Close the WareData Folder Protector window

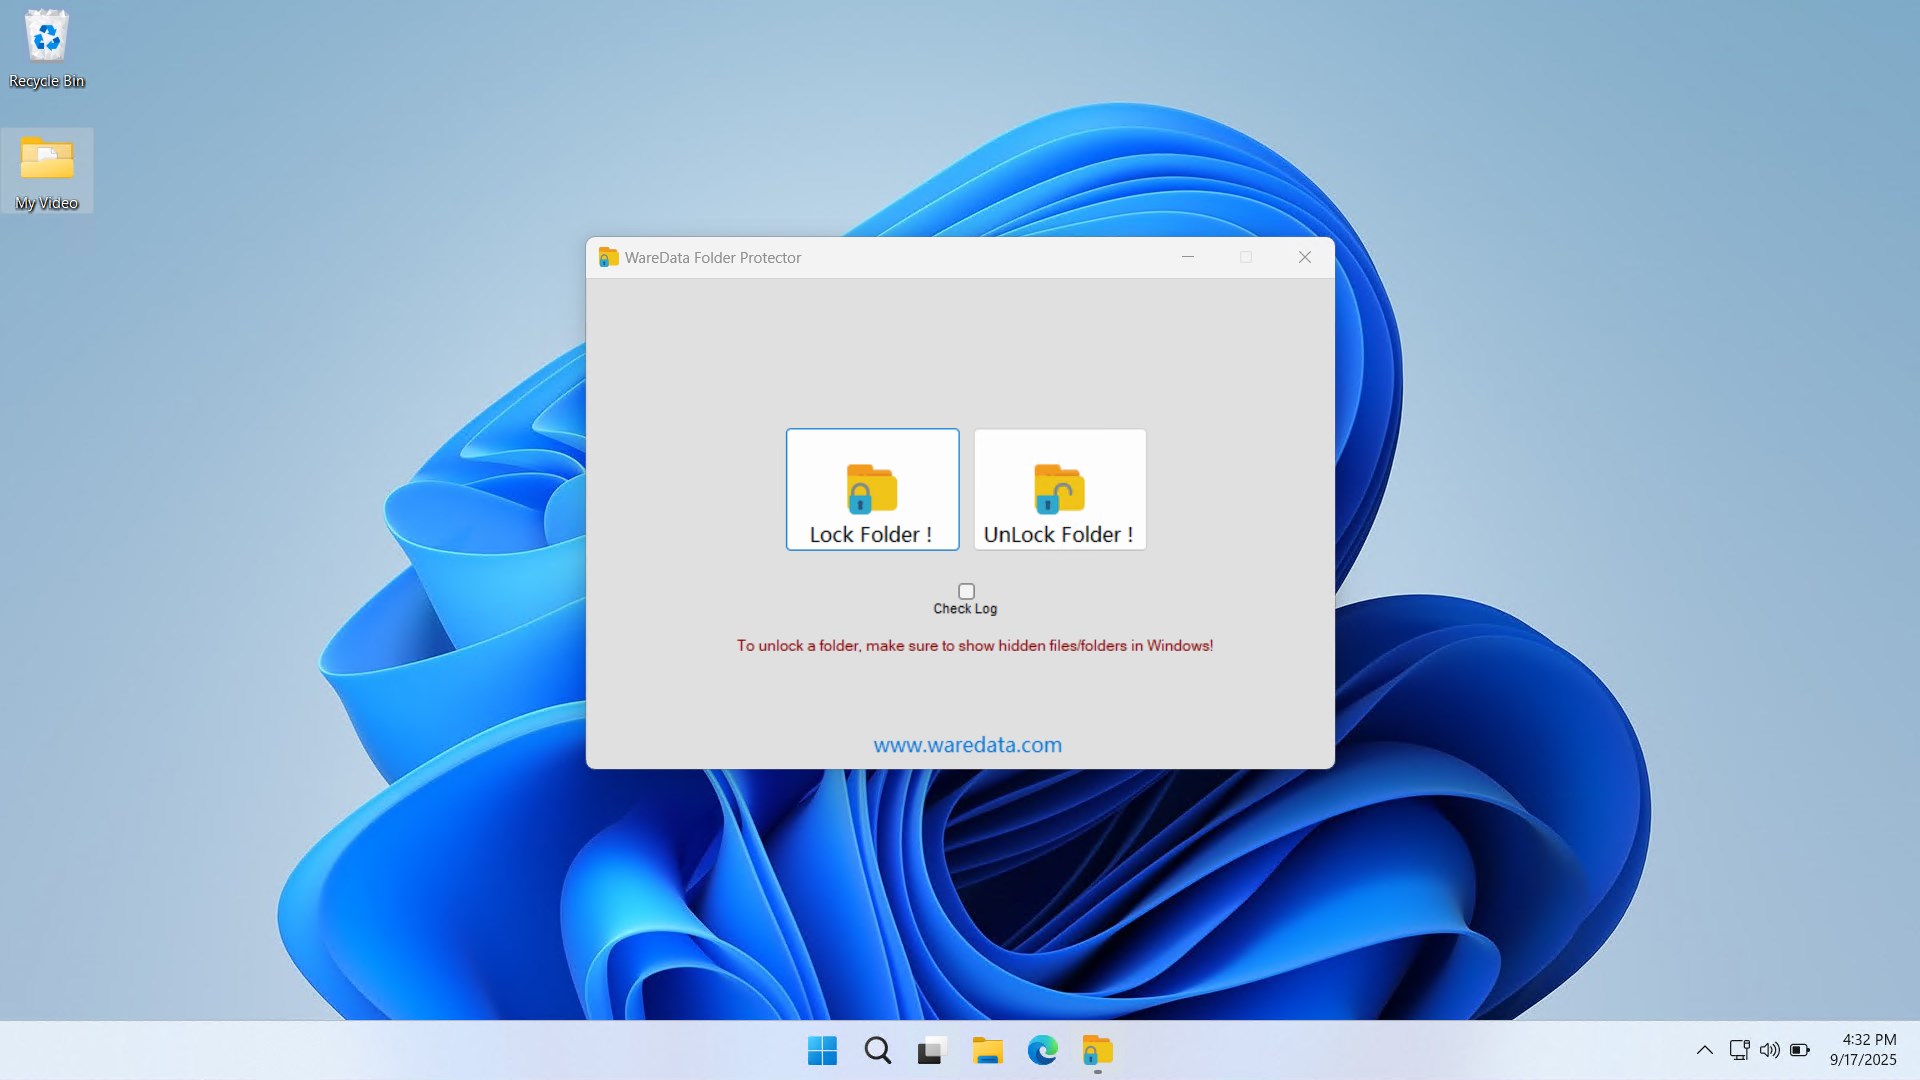pos(1304,258)
